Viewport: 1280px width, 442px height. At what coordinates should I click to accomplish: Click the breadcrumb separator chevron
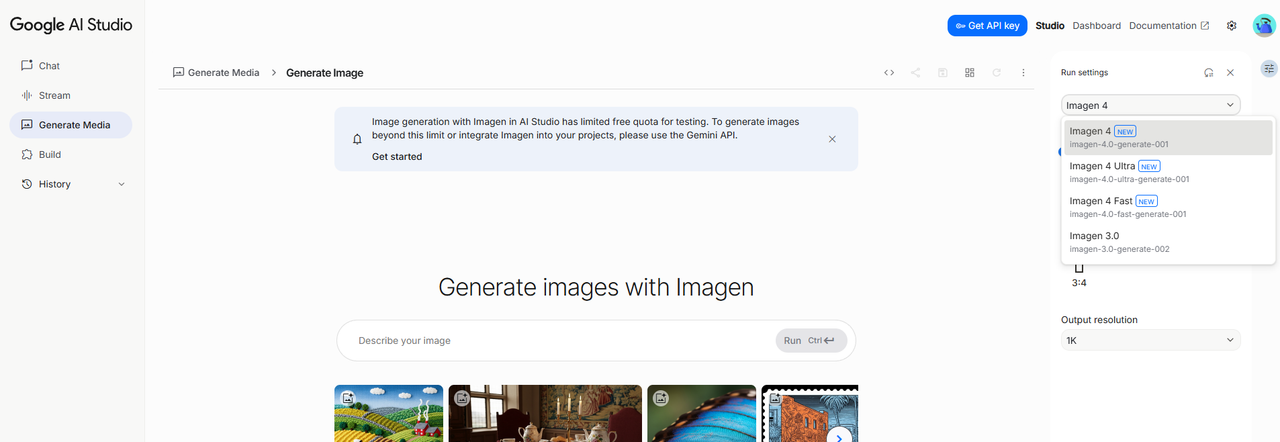click(273, 72)
